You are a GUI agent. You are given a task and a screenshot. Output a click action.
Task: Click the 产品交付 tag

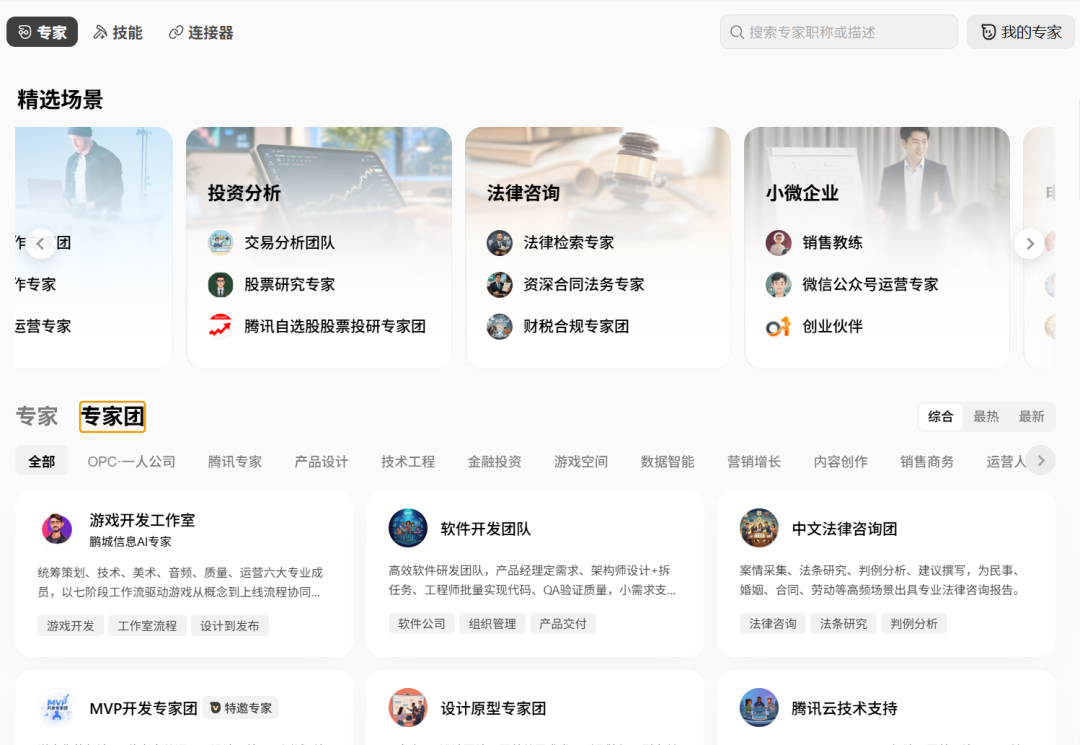(x=563, y=623)
